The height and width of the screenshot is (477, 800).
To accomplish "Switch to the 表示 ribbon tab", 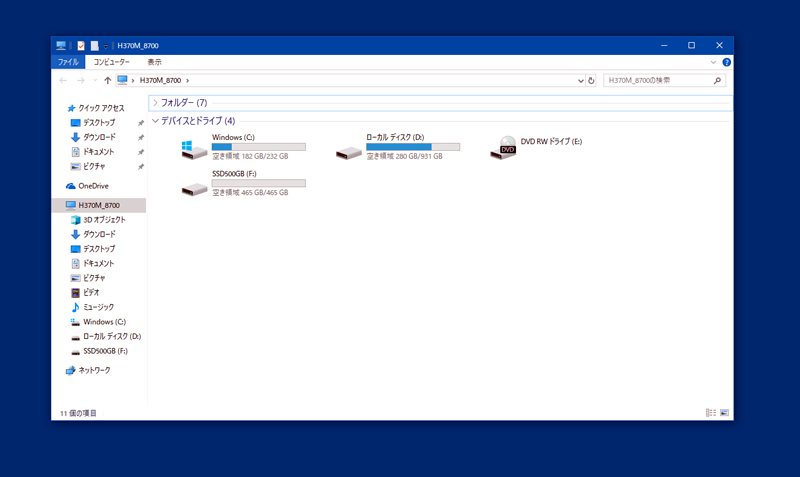I will (x=155, y=62).
